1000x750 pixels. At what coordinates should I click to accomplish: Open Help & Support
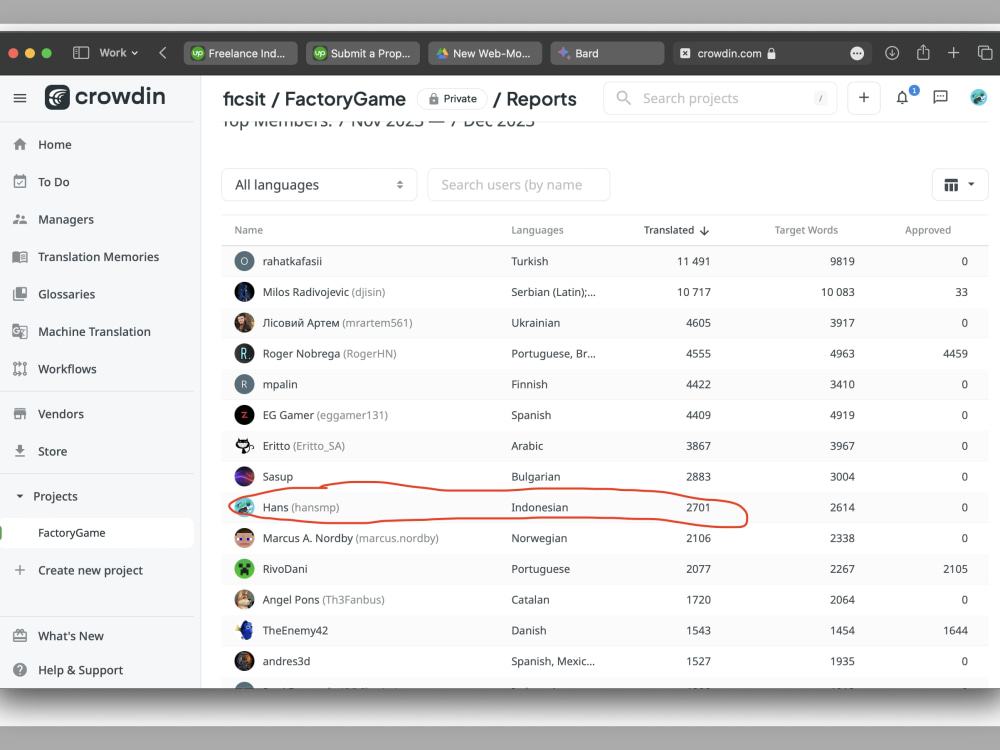pyautogui.click(x=80, y=670)
